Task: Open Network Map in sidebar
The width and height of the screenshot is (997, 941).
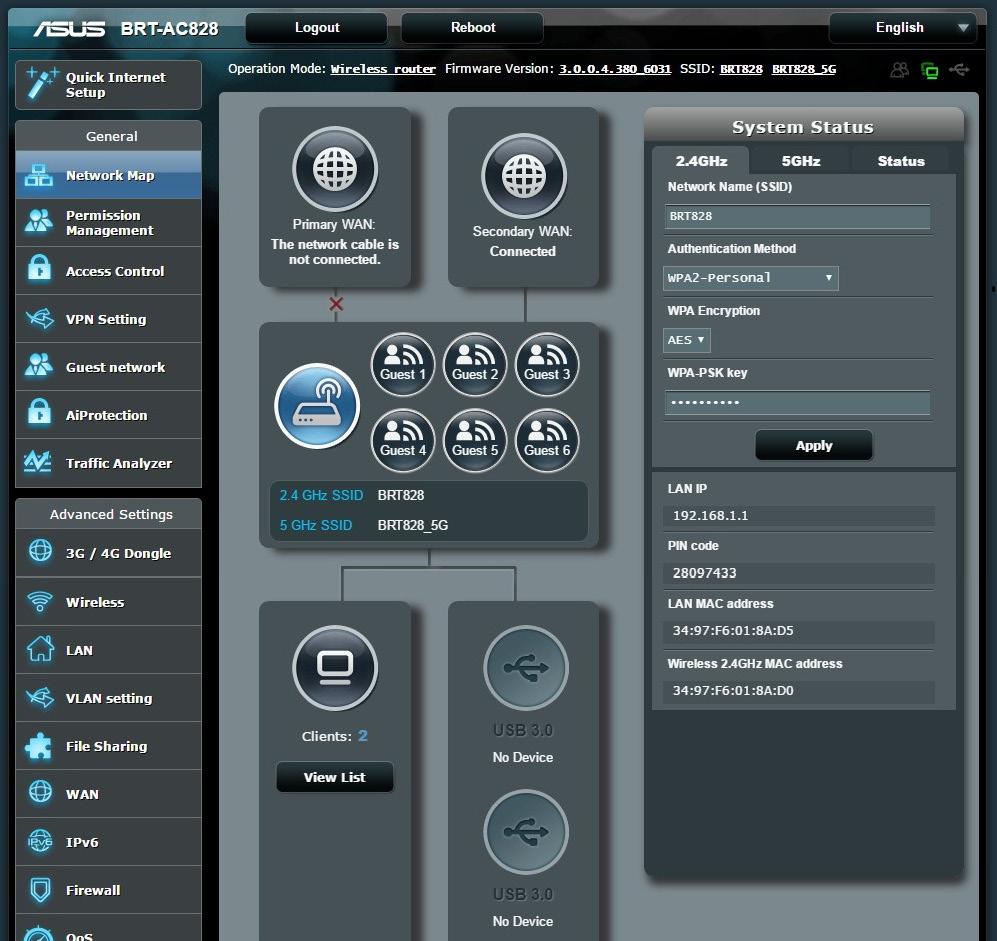Action: coord(109,175)
